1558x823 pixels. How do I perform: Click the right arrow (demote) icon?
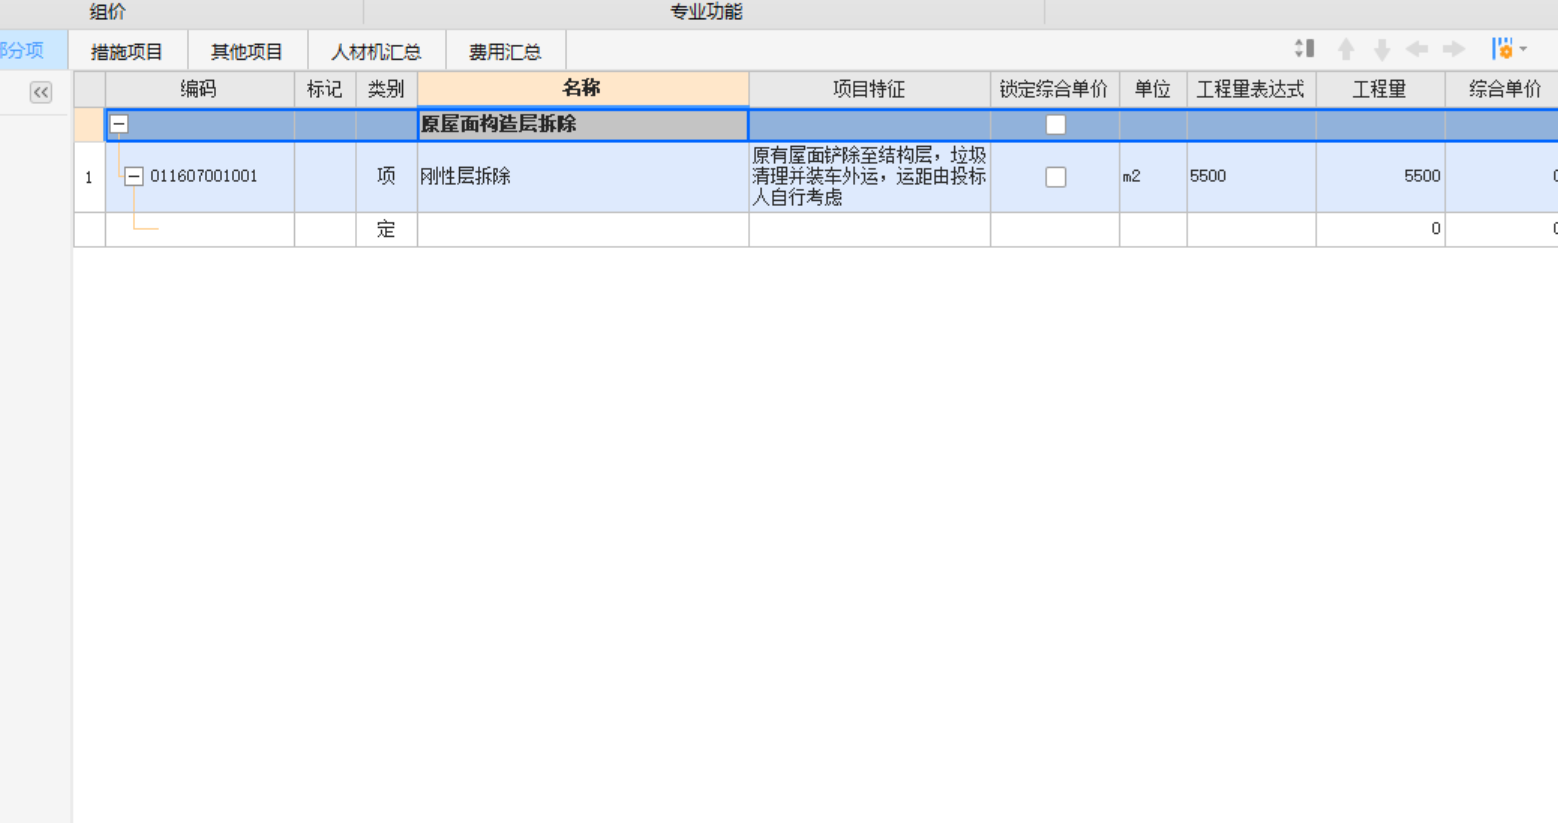coord(1454,49)
